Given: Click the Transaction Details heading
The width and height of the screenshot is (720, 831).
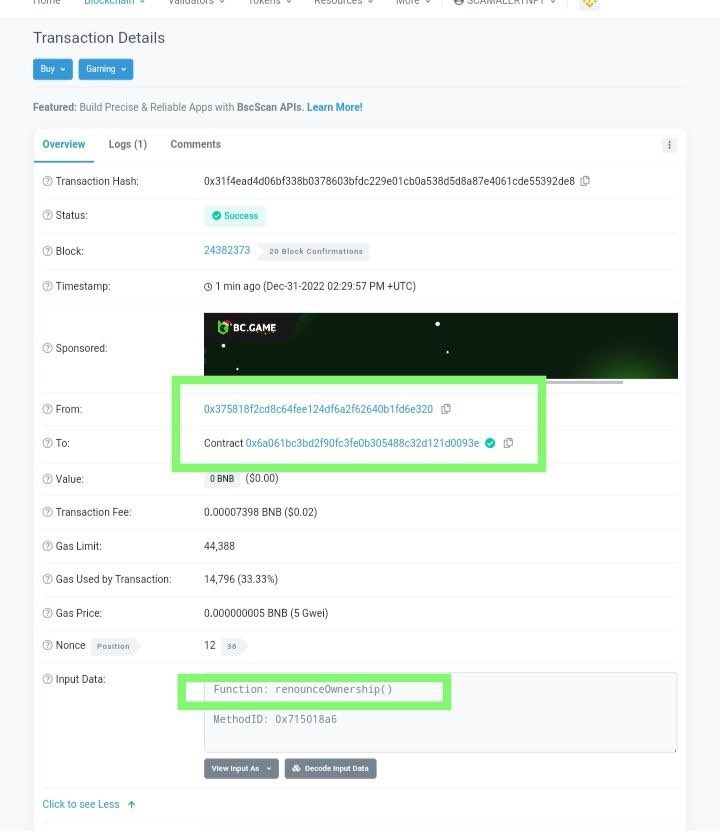Looking at the screenshot, I should [99, 38].
